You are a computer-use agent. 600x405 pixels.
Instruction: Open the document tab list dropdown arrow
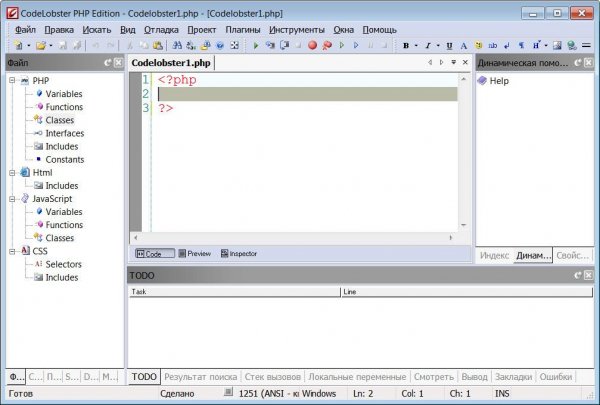[453, 62]
